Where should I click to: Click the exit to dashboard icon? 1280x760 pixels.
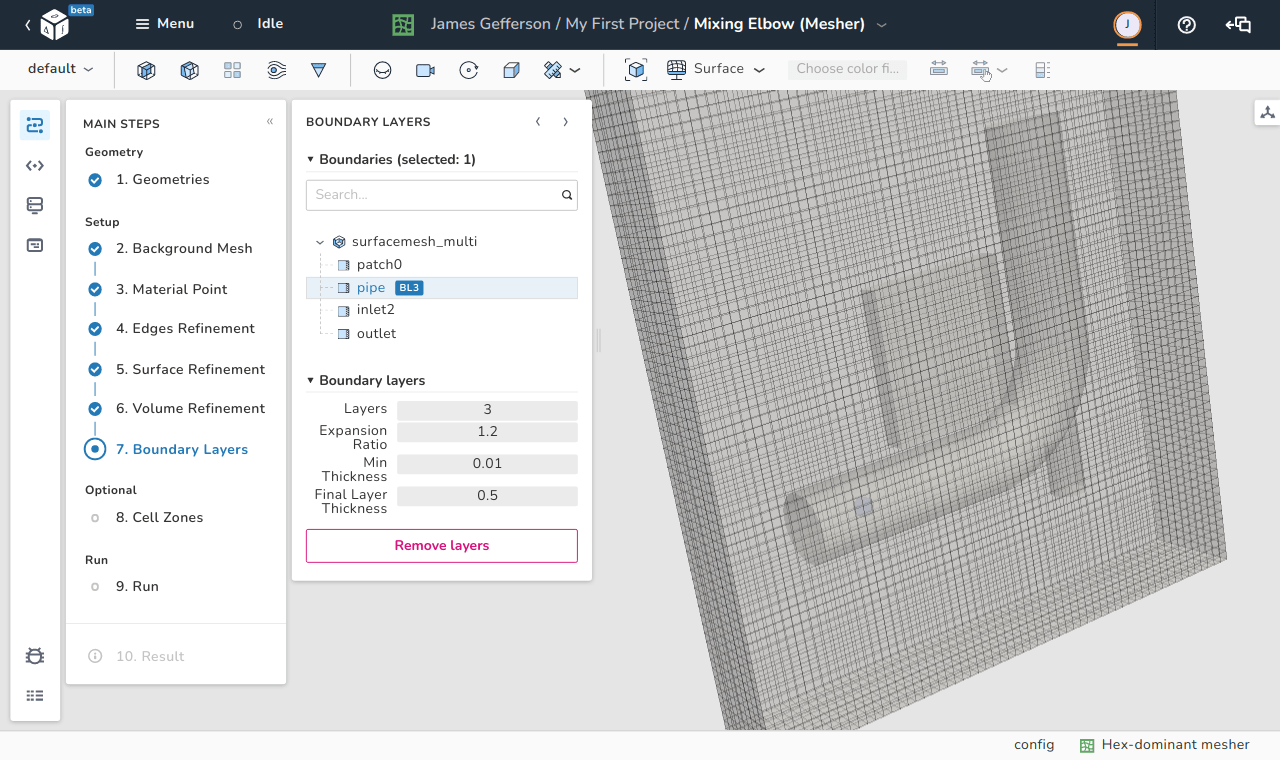click(1238, 25)
